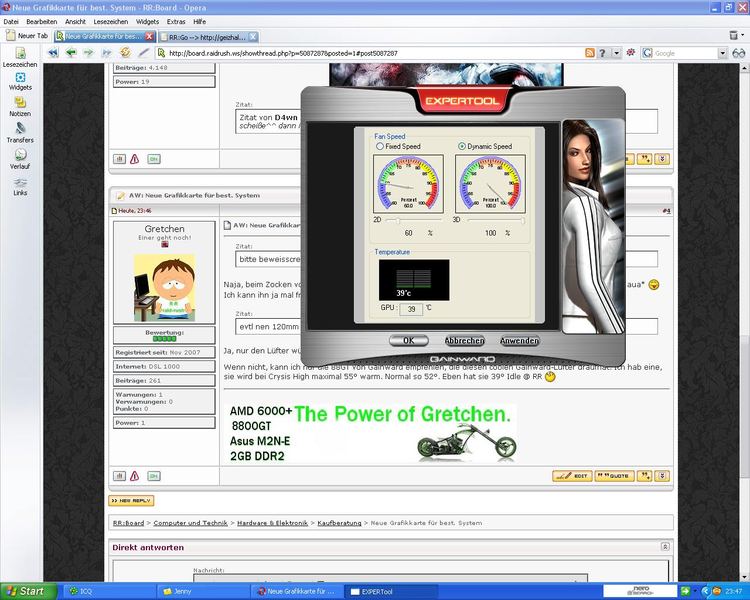The height and width of the screenshot is (600, 750).
Task: Click the RSS feed icon in address bar
Action: [x=590, y=53]
